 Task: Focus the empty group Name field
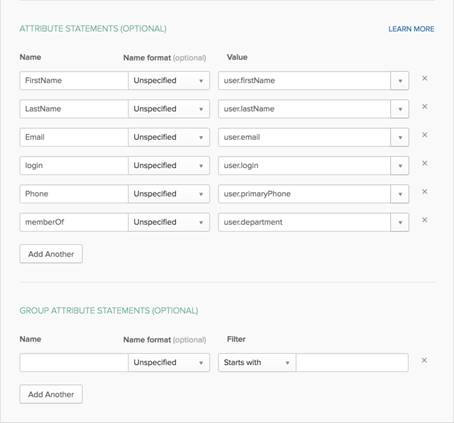(74, 363)
